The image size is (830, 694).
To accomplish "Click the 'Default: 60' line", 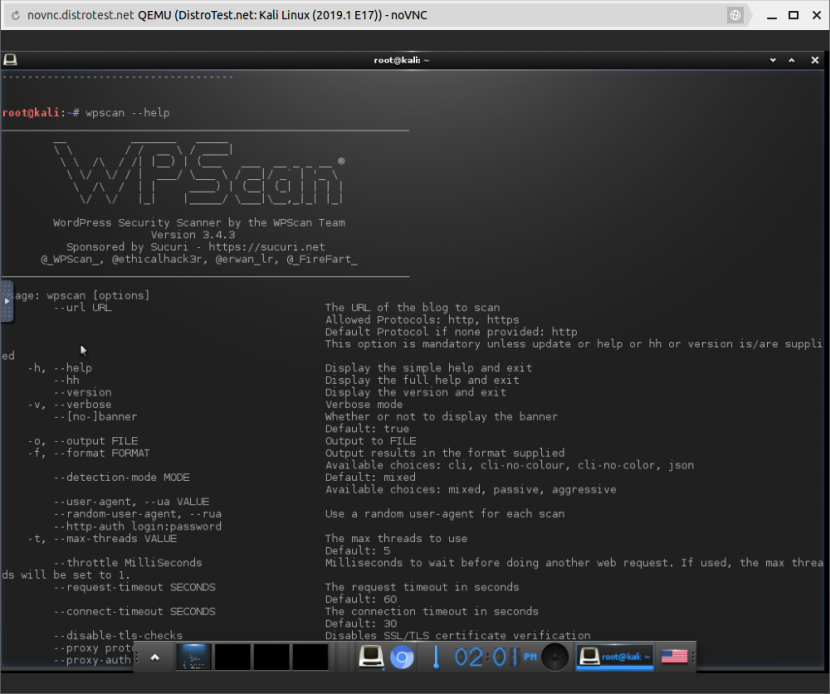I will click(x=360, y=599).
